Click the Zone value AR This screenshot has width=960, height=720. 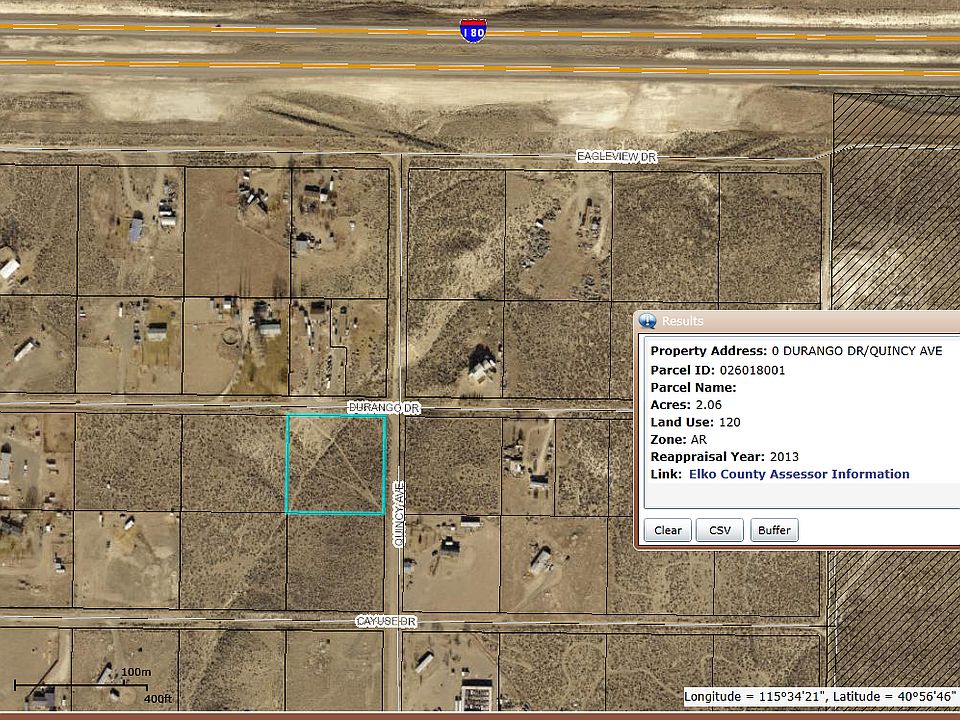699,440
